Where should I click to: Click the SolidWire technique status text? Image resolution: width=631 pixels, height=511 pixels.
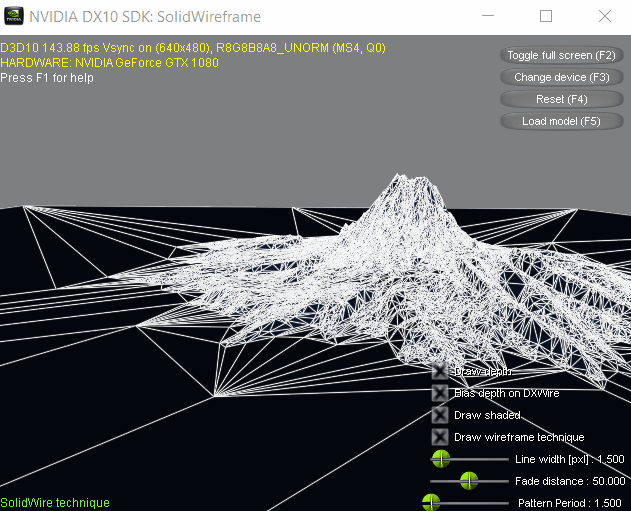pyautogui.click(x=55, y=503)
